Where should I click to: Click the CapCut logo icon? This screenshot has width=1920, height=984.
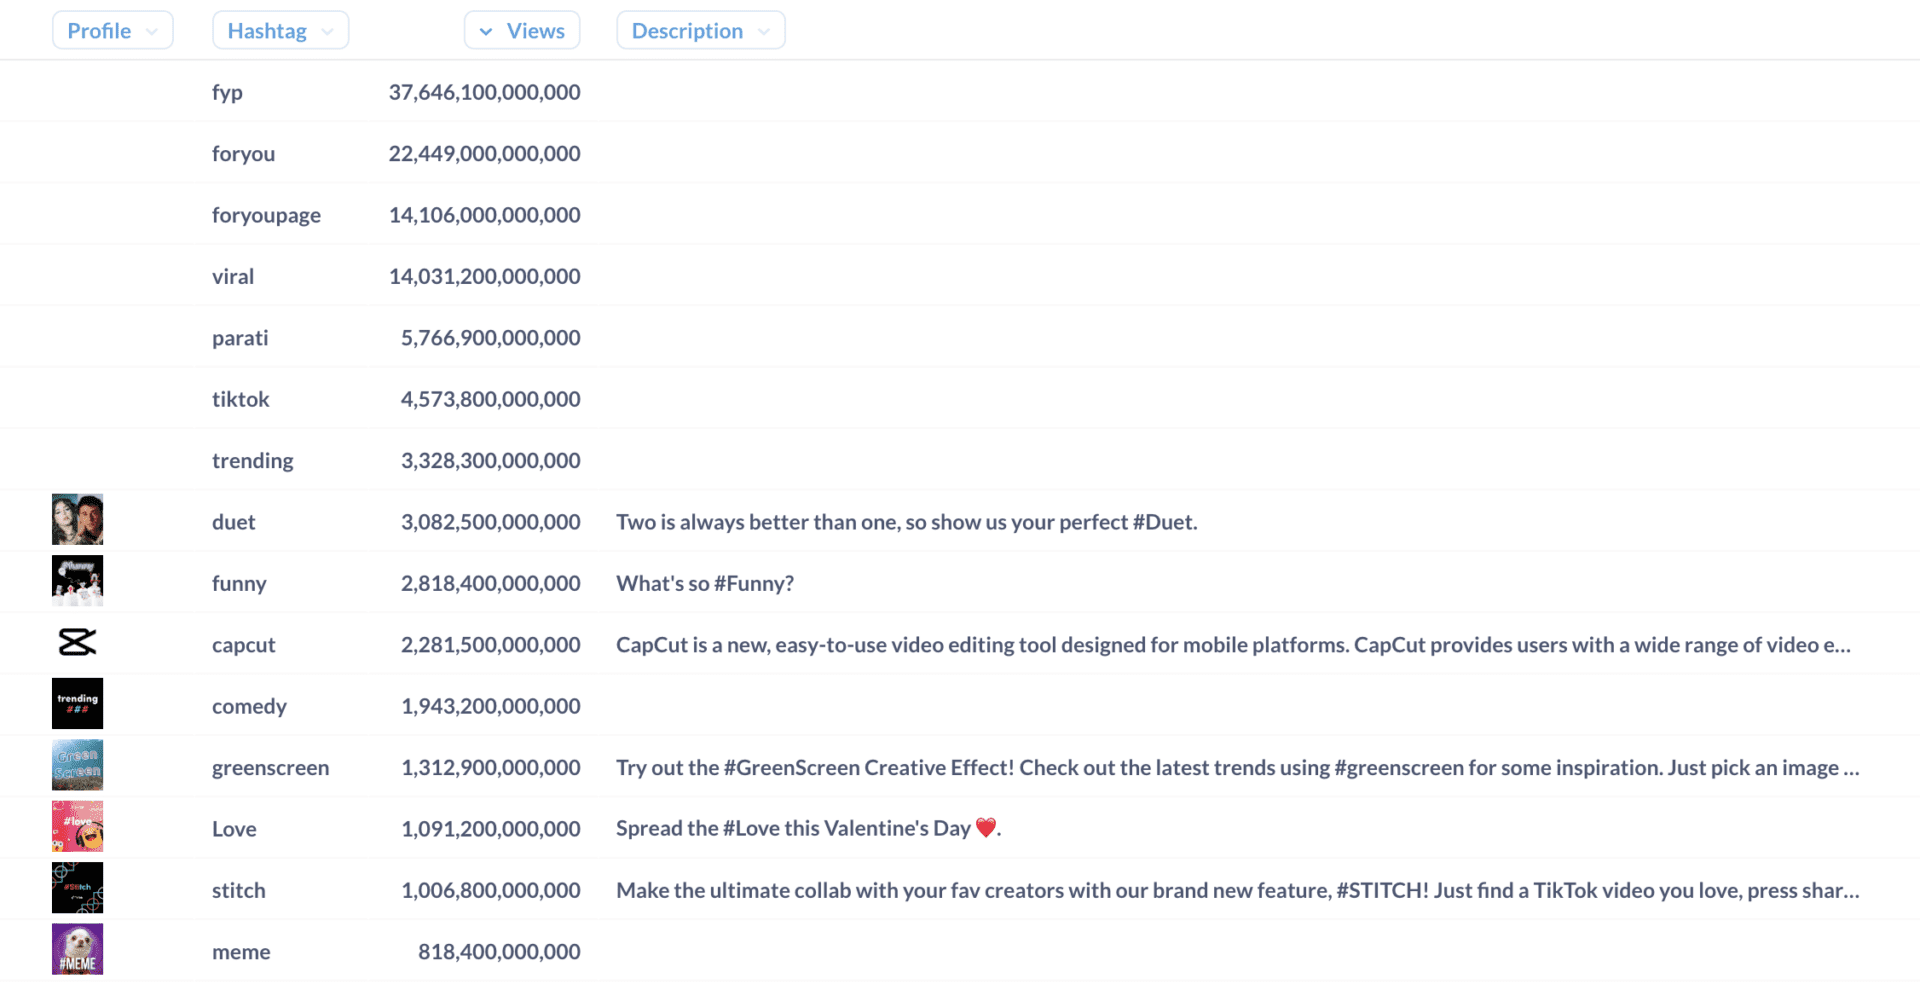pyautogui.click(x=77, y=642)
